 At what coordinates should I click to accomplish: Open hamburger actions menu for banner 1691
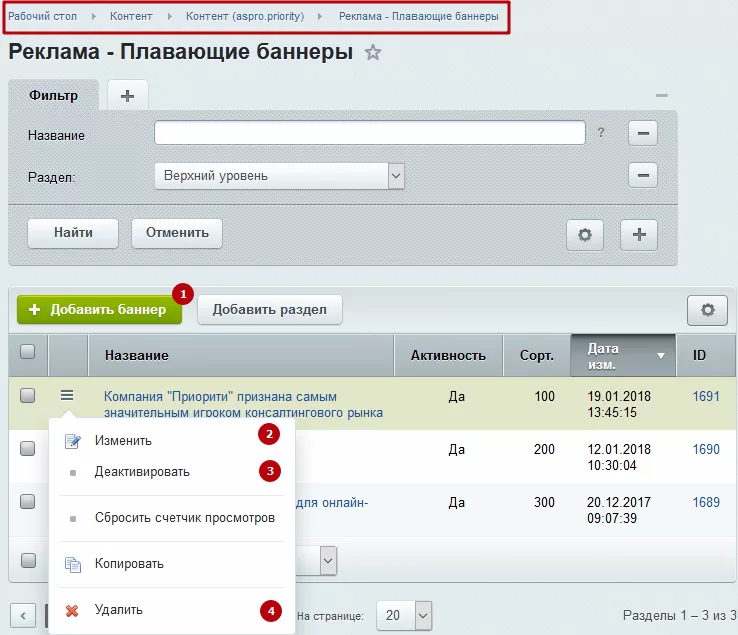coord(67,395)
